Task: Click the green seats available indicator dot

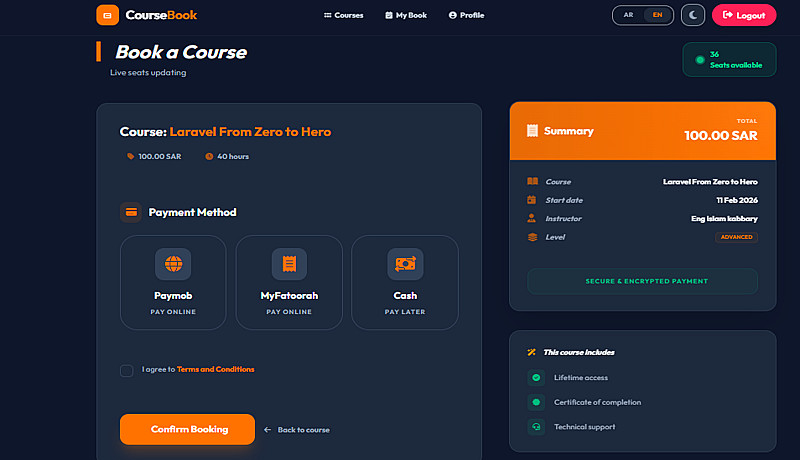Action: click(700, 60)
